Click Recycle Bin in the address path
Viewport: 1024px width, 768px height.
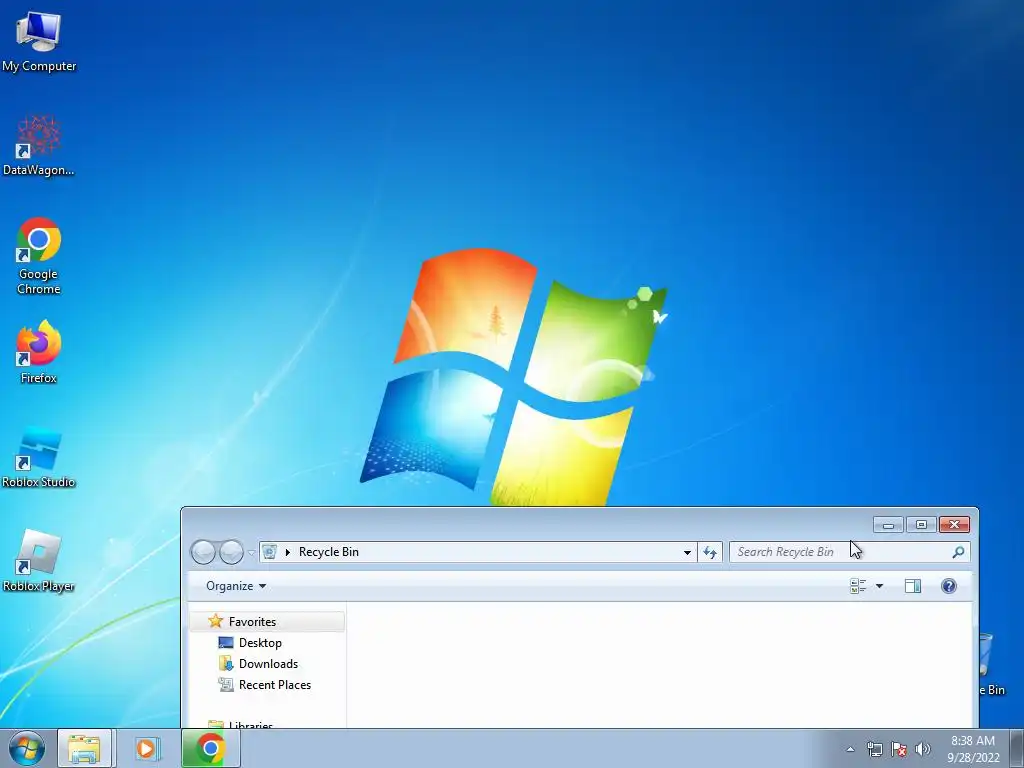[x=328, y=552]
